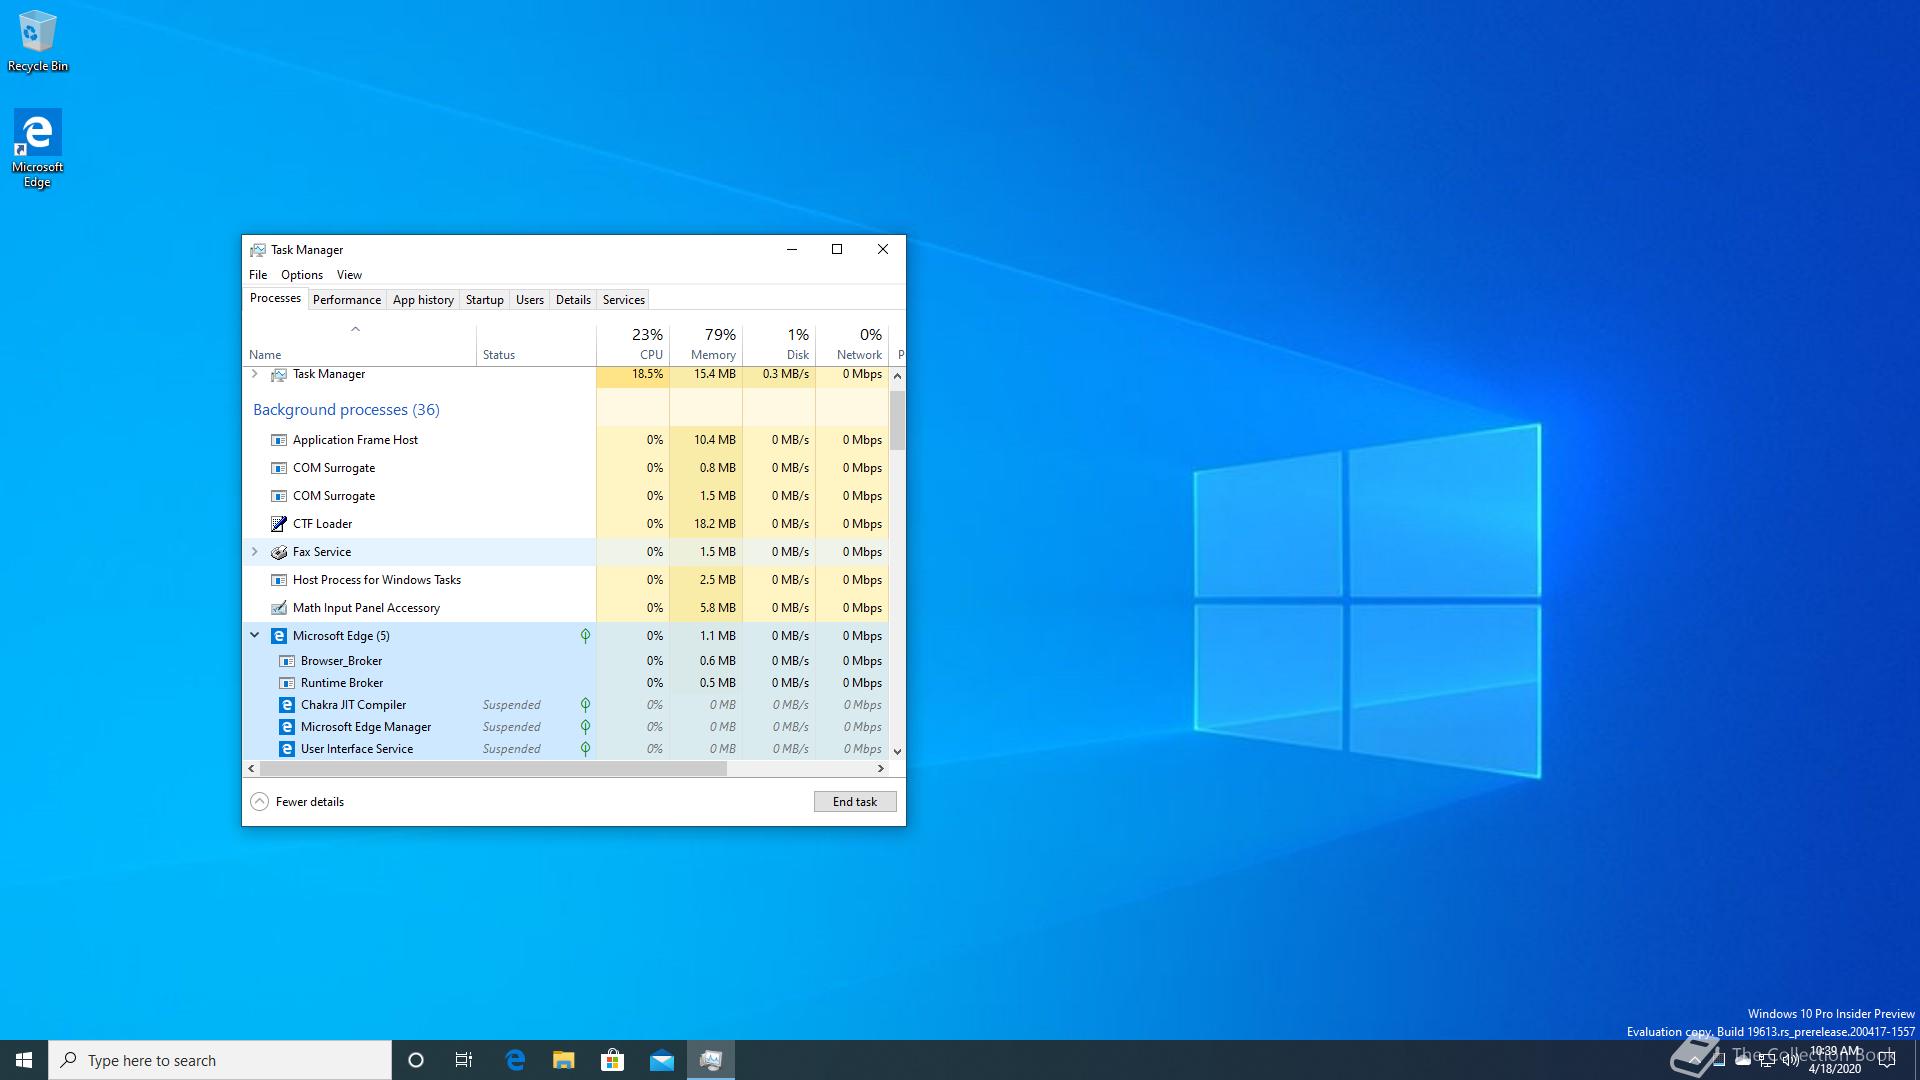The height and width of the screenshot is (1080, 1920).
Task: Collapse view using Fewer details
Action: (x=297, y=802)
